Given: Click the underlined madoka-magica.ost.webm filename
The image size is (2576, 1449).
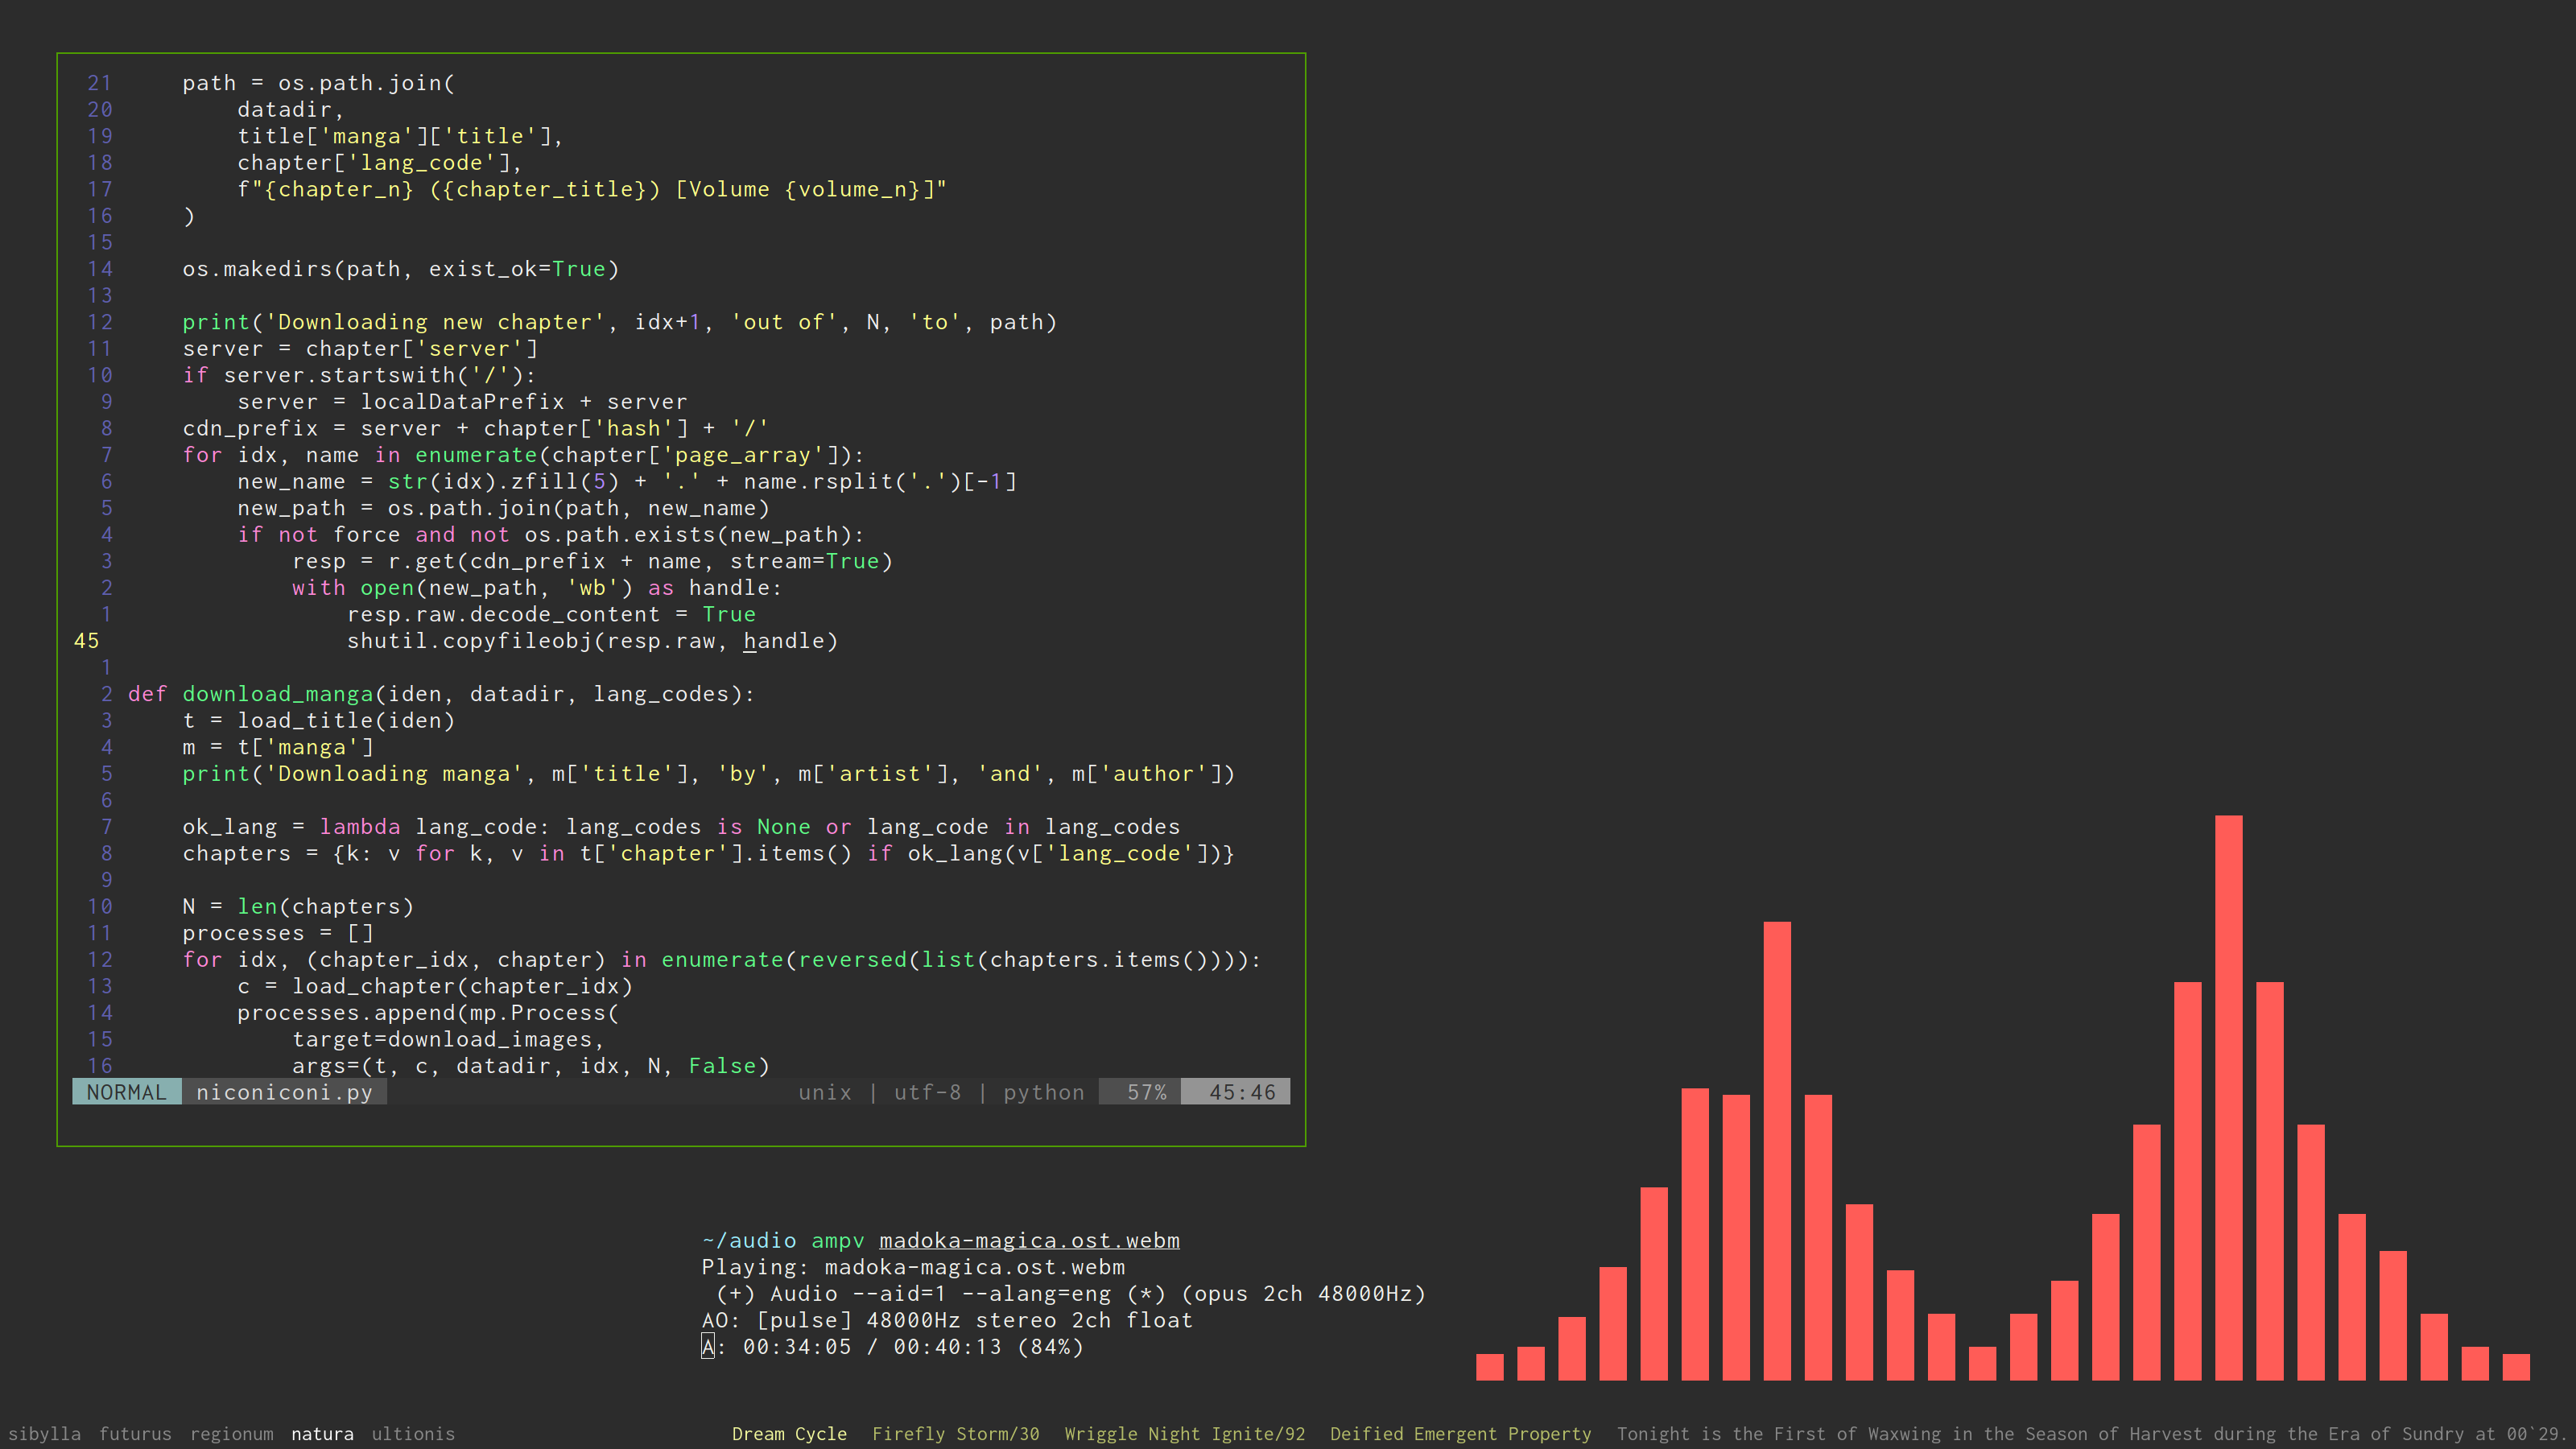Looking at the screenshot, I should 1029,1240.
